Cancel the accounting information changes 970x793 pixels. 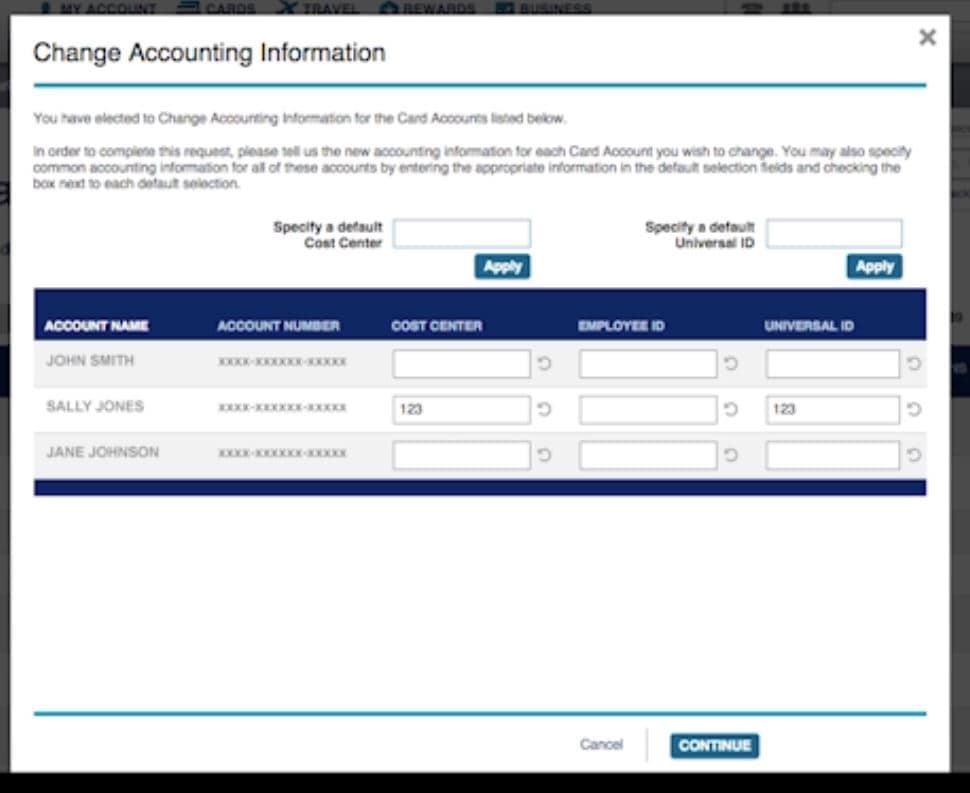pos(601,745)
